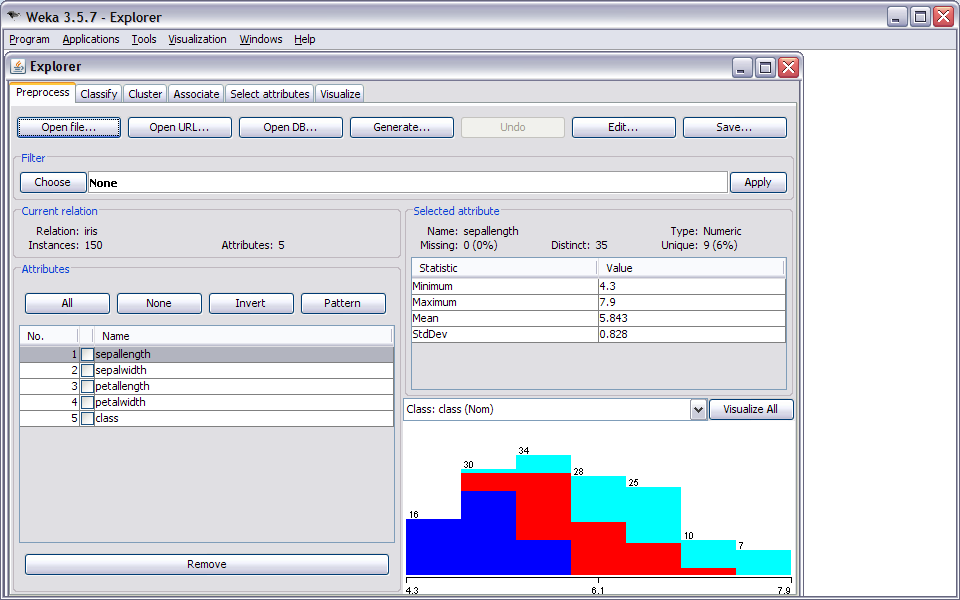Minimize the inner Explorer window
Screen dimensions: 960x600
pyautogui.click(x=741, y=67)
